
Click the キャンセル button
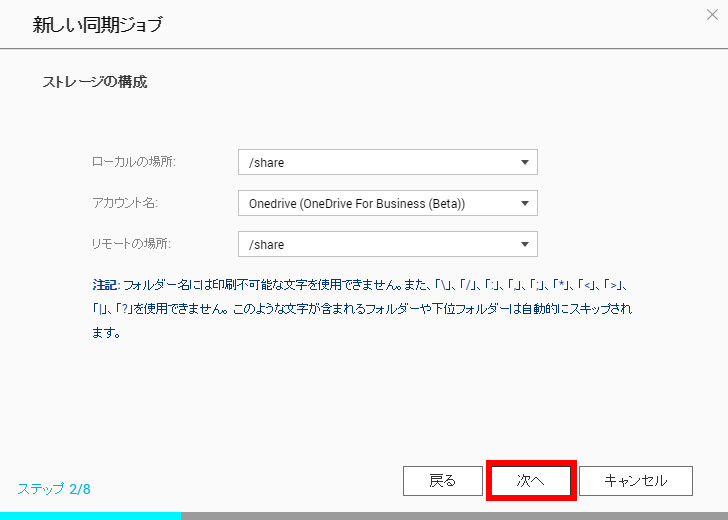636,481
